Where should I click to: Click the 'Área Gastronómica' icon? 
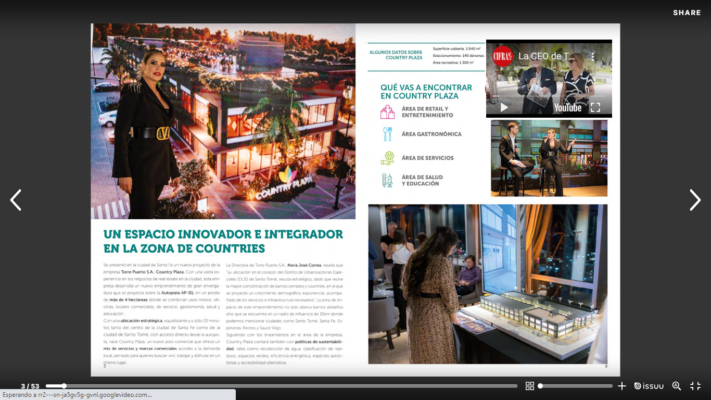pyautogui.click(x=387, y=133)
